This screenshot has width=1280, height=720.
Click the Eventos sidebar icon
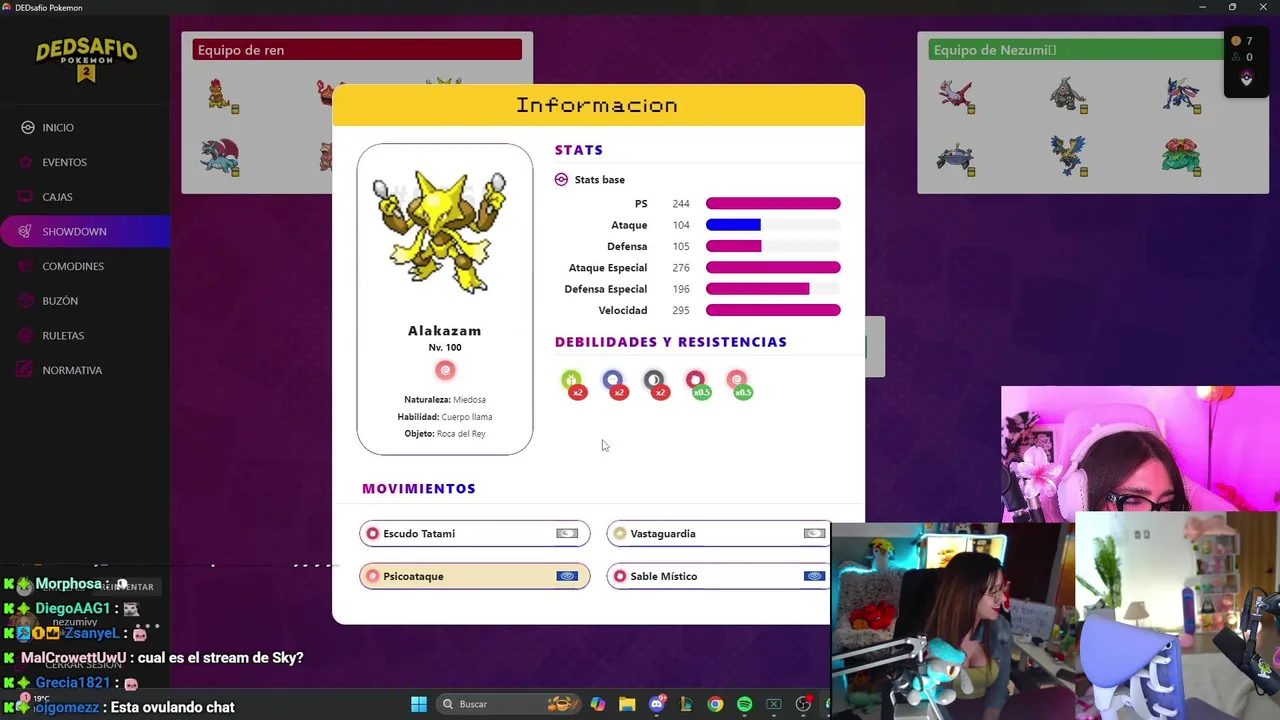click(x=28, y=162)
